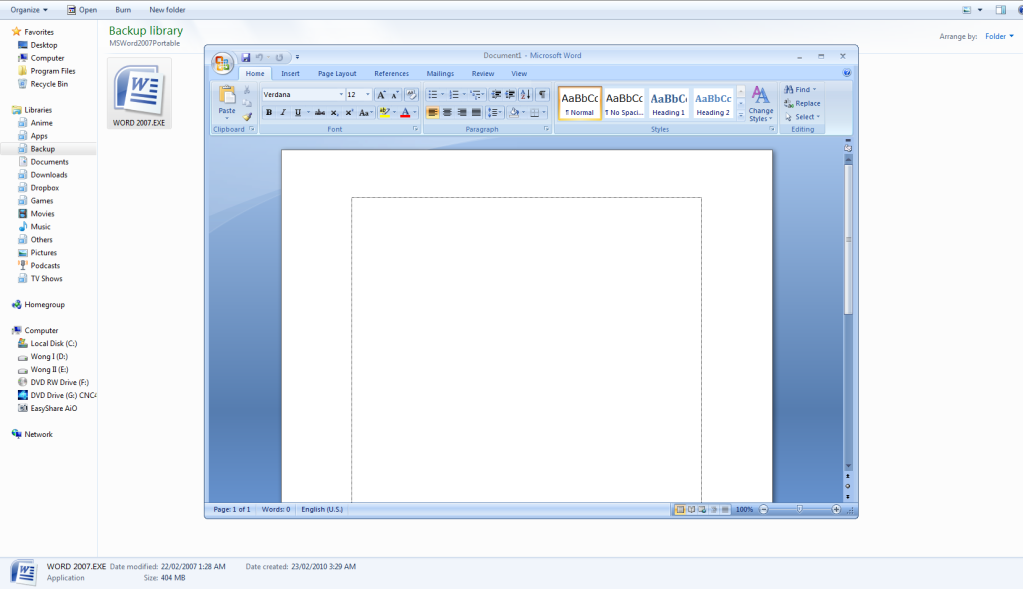Click the Increase Indent icon
This screenshot has width=1023, height=589.
510,95
